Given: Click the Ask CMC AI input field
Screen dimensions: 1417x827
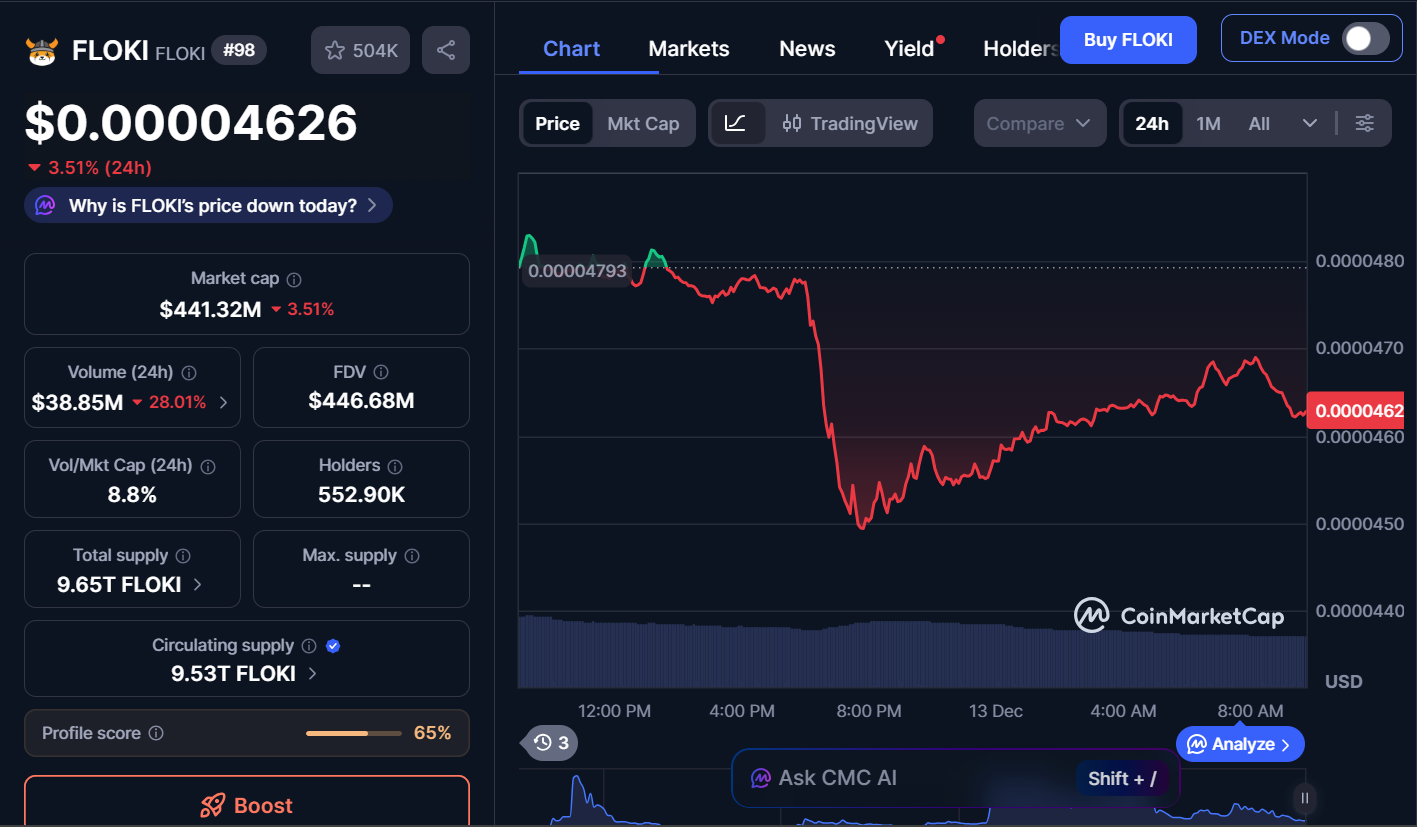Looking at the screenshot, I should point(900,778).
